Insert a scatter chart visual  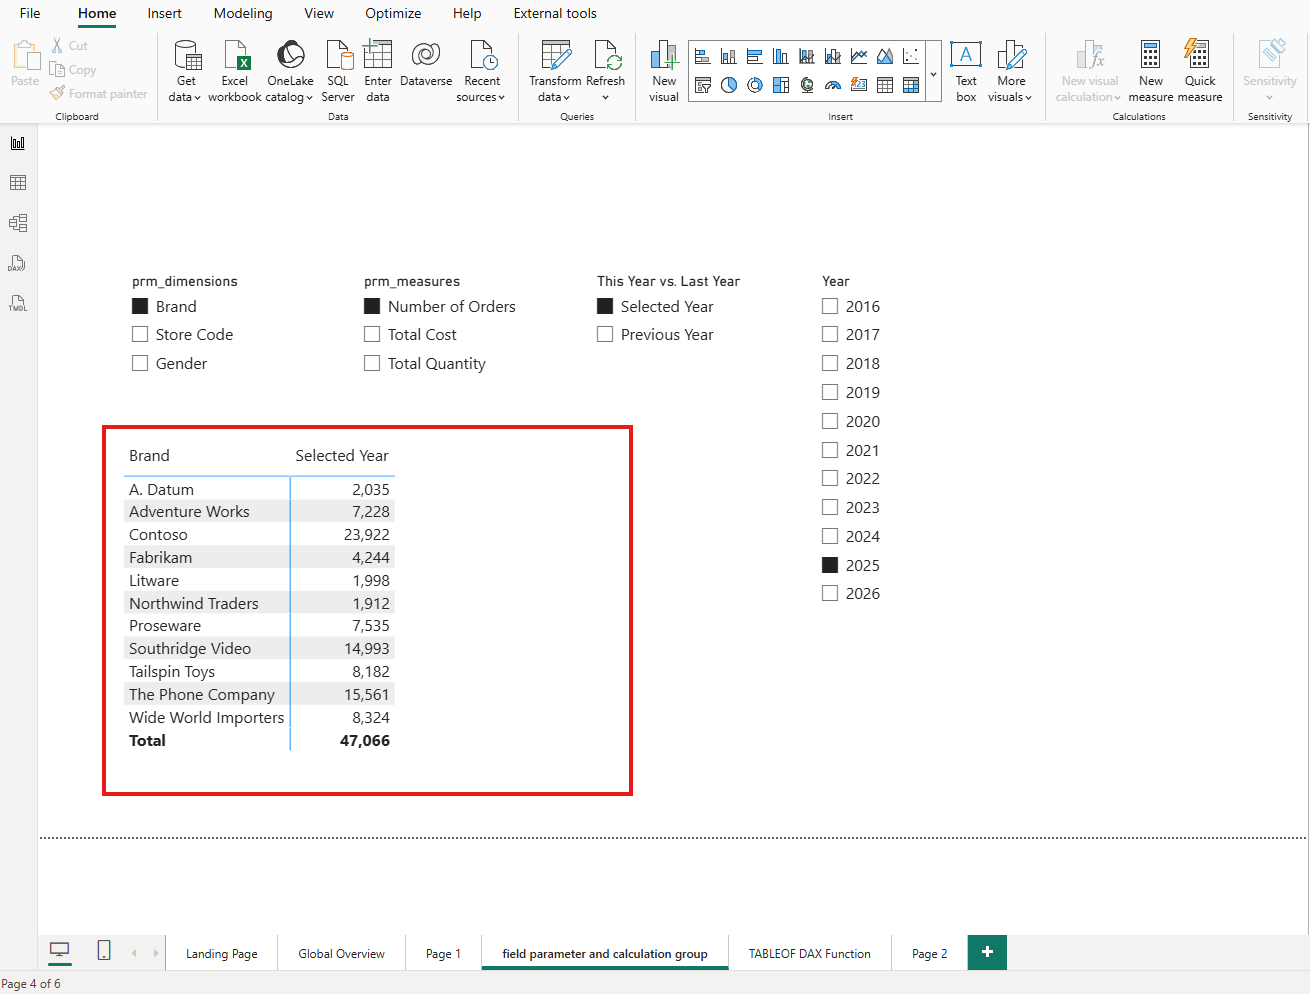[911, 56]
